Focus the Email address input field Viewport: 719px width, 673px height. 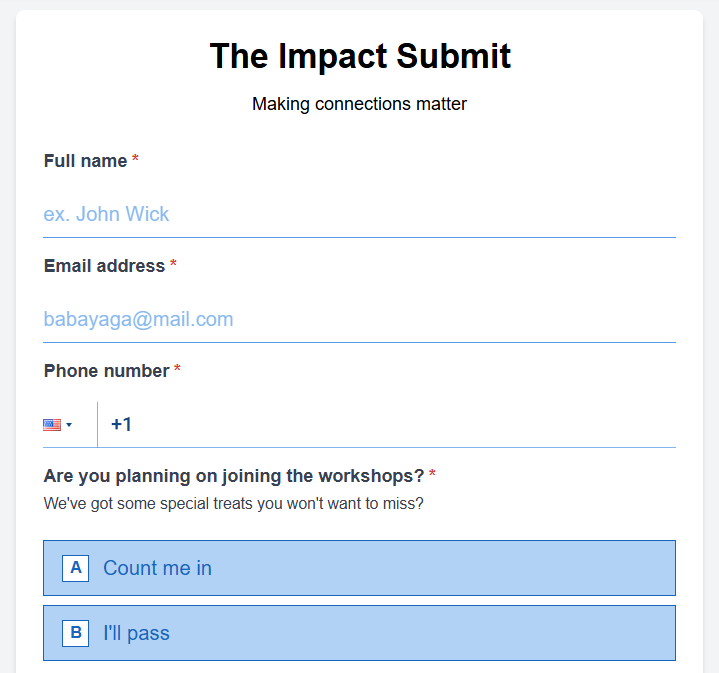[x=359, y=319]
